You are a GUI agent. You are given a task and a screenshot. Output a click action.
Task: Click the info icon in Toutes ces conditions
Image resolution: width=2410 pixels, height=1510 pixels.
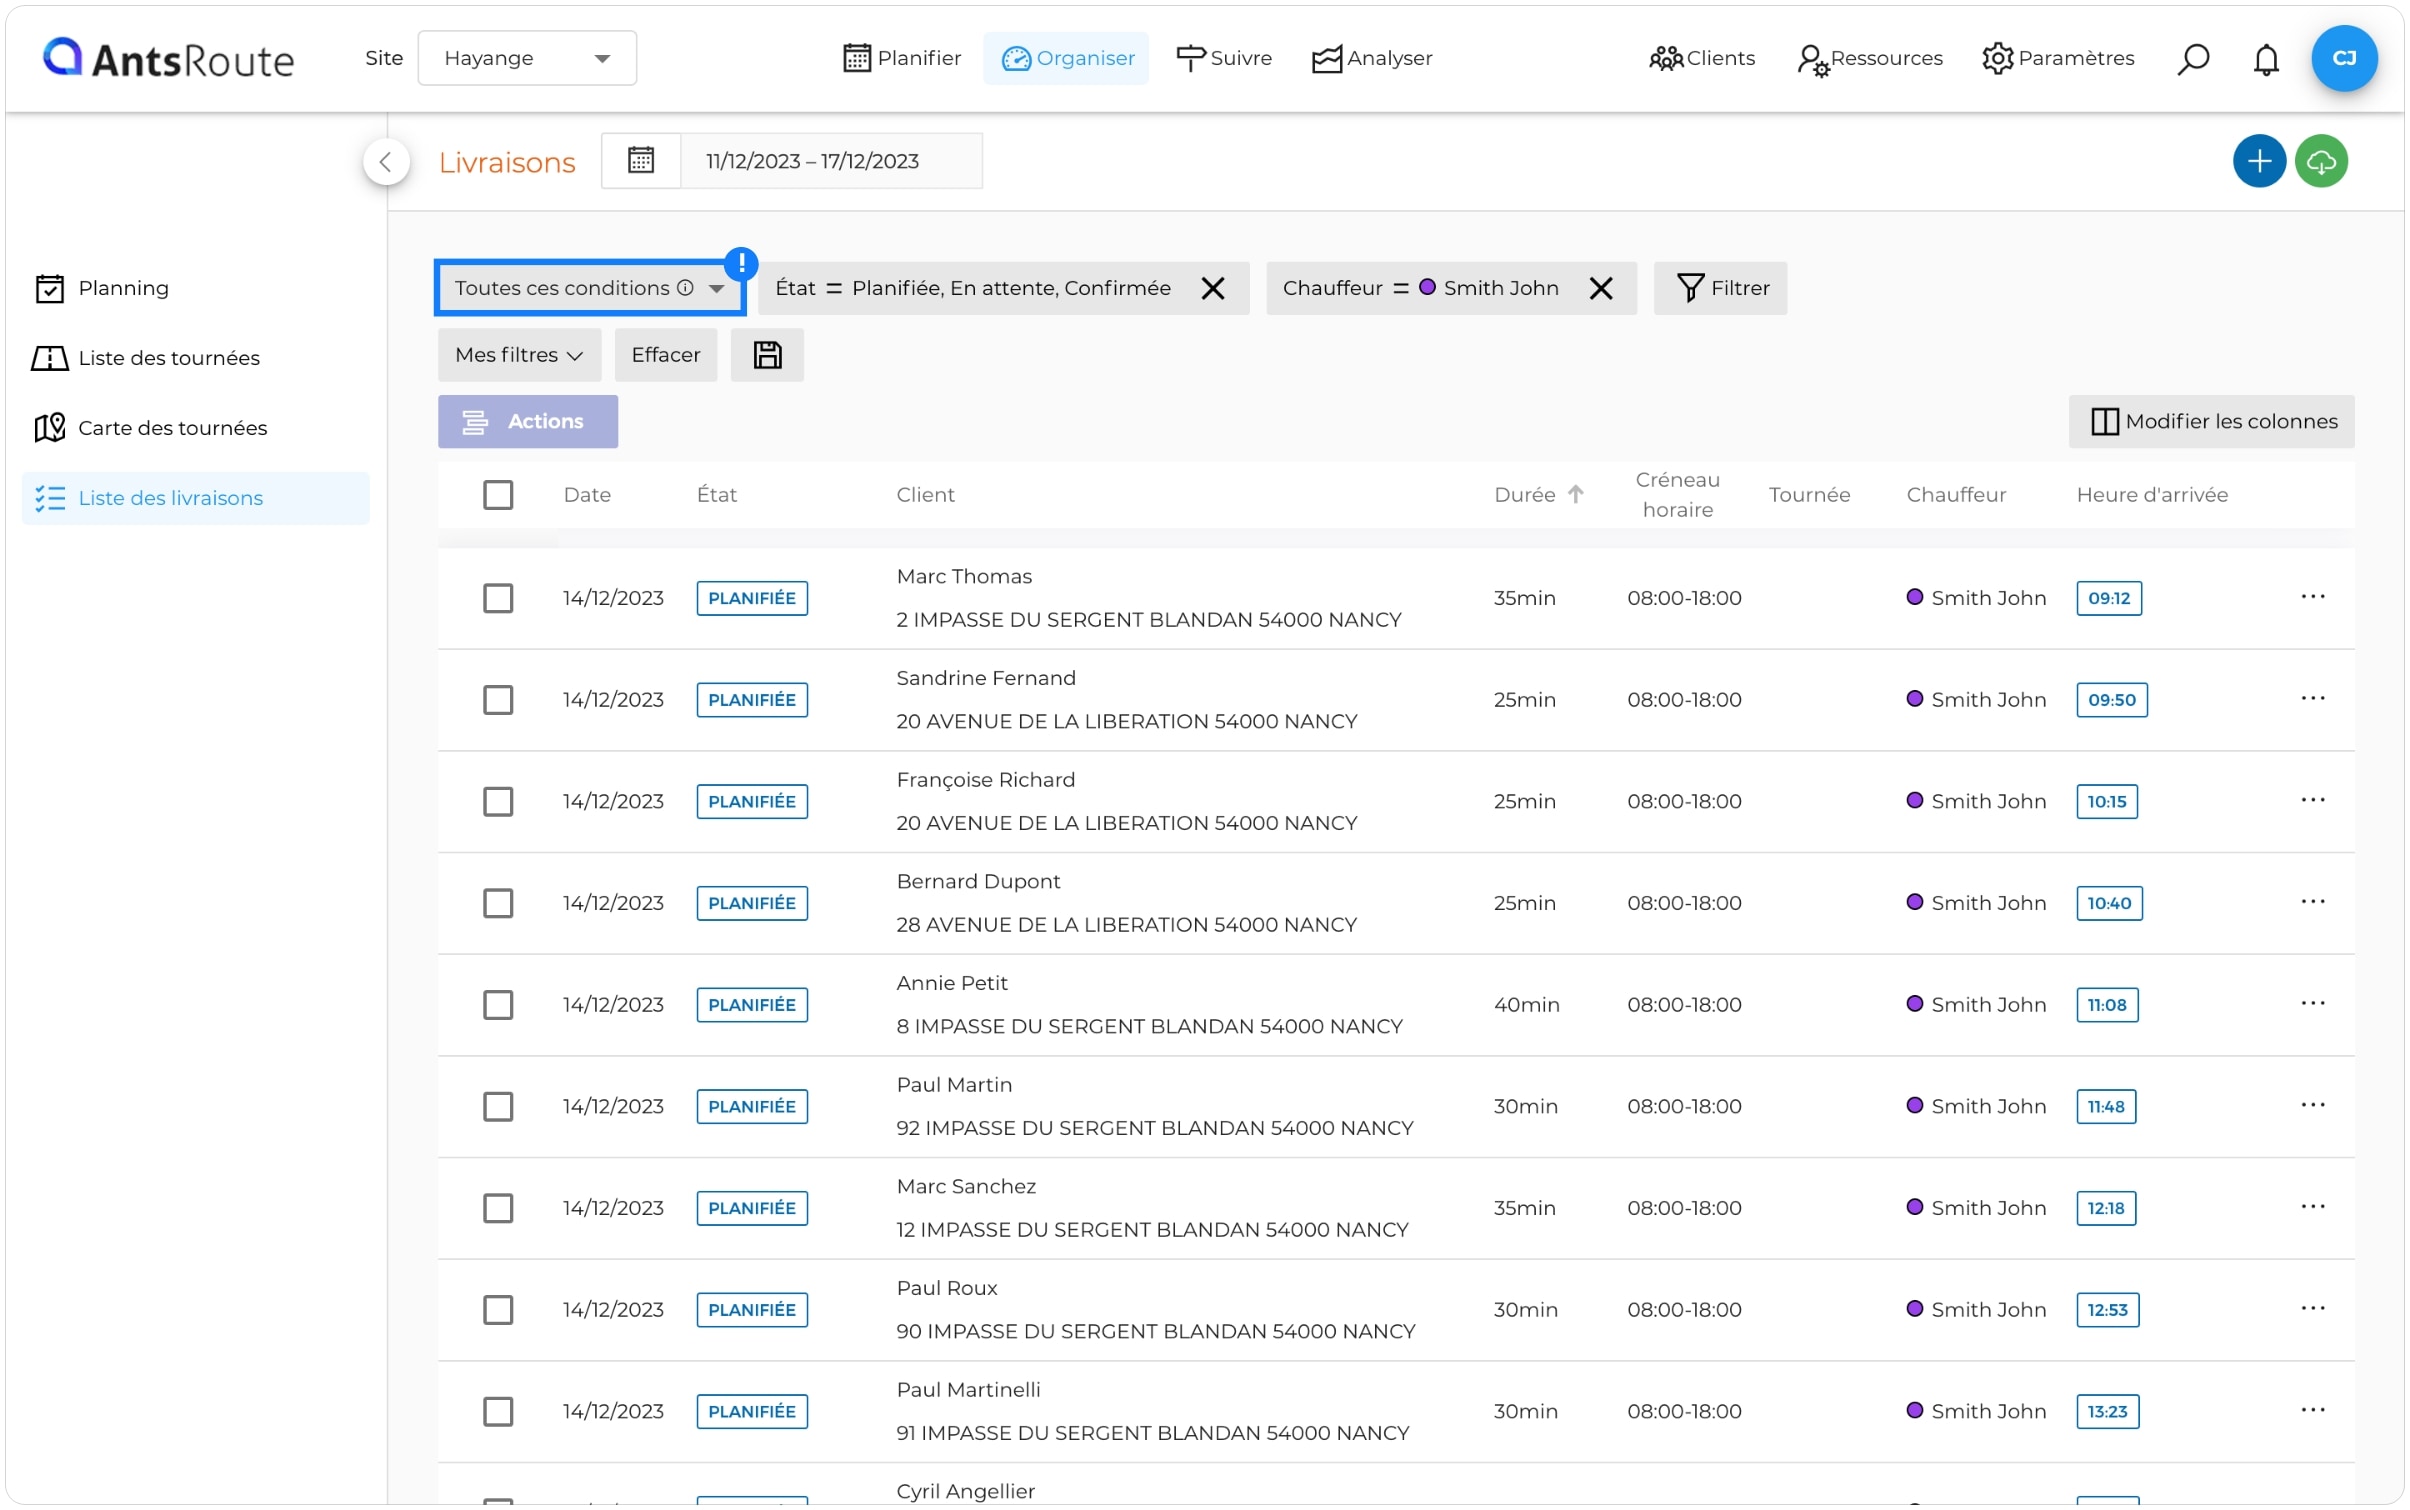pos(685,288)
